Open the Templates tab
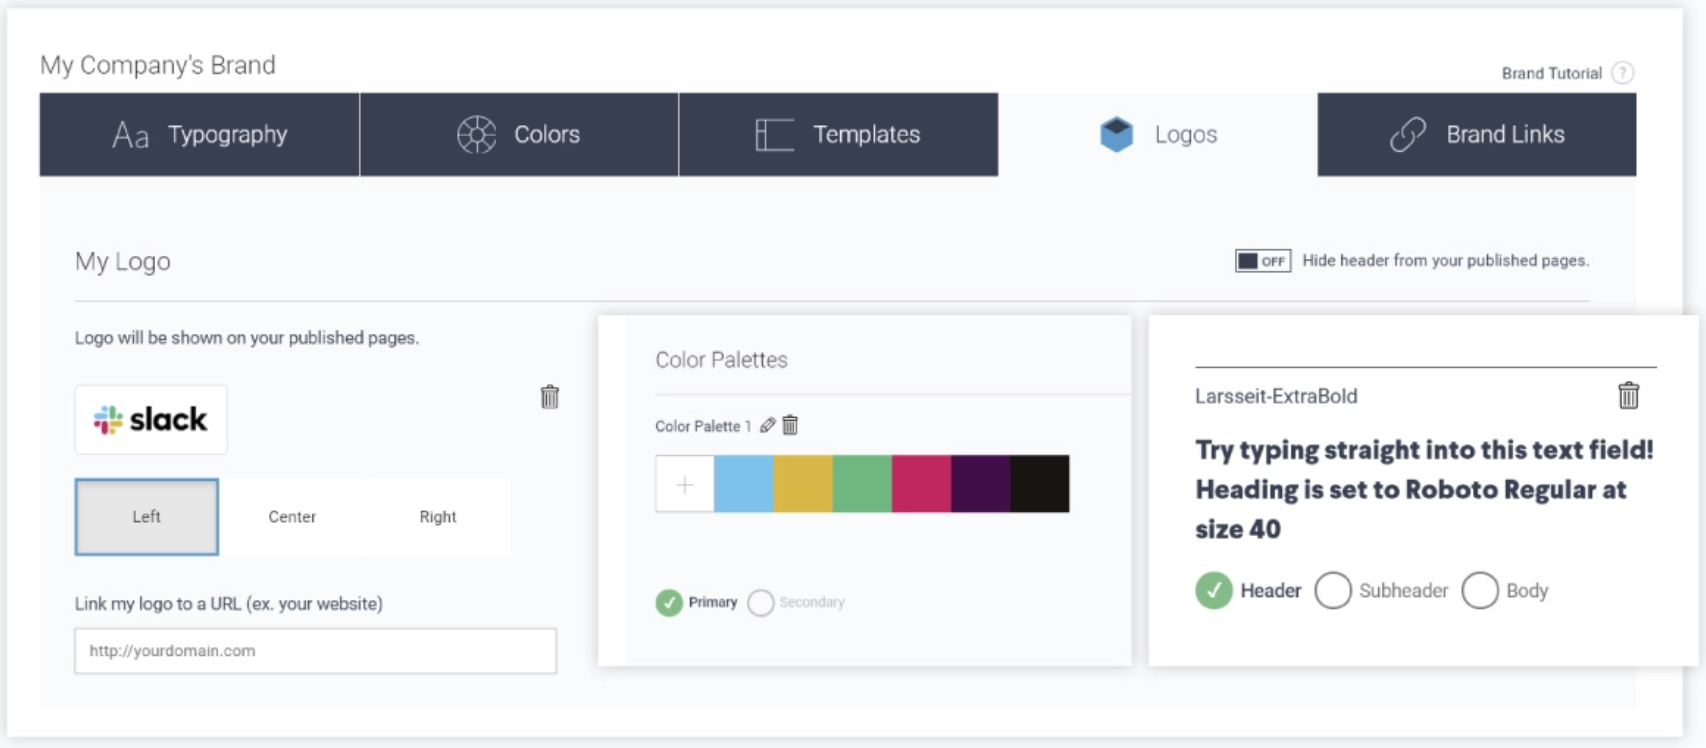This screenshot has width=1706, height=748. coord(838,135)
